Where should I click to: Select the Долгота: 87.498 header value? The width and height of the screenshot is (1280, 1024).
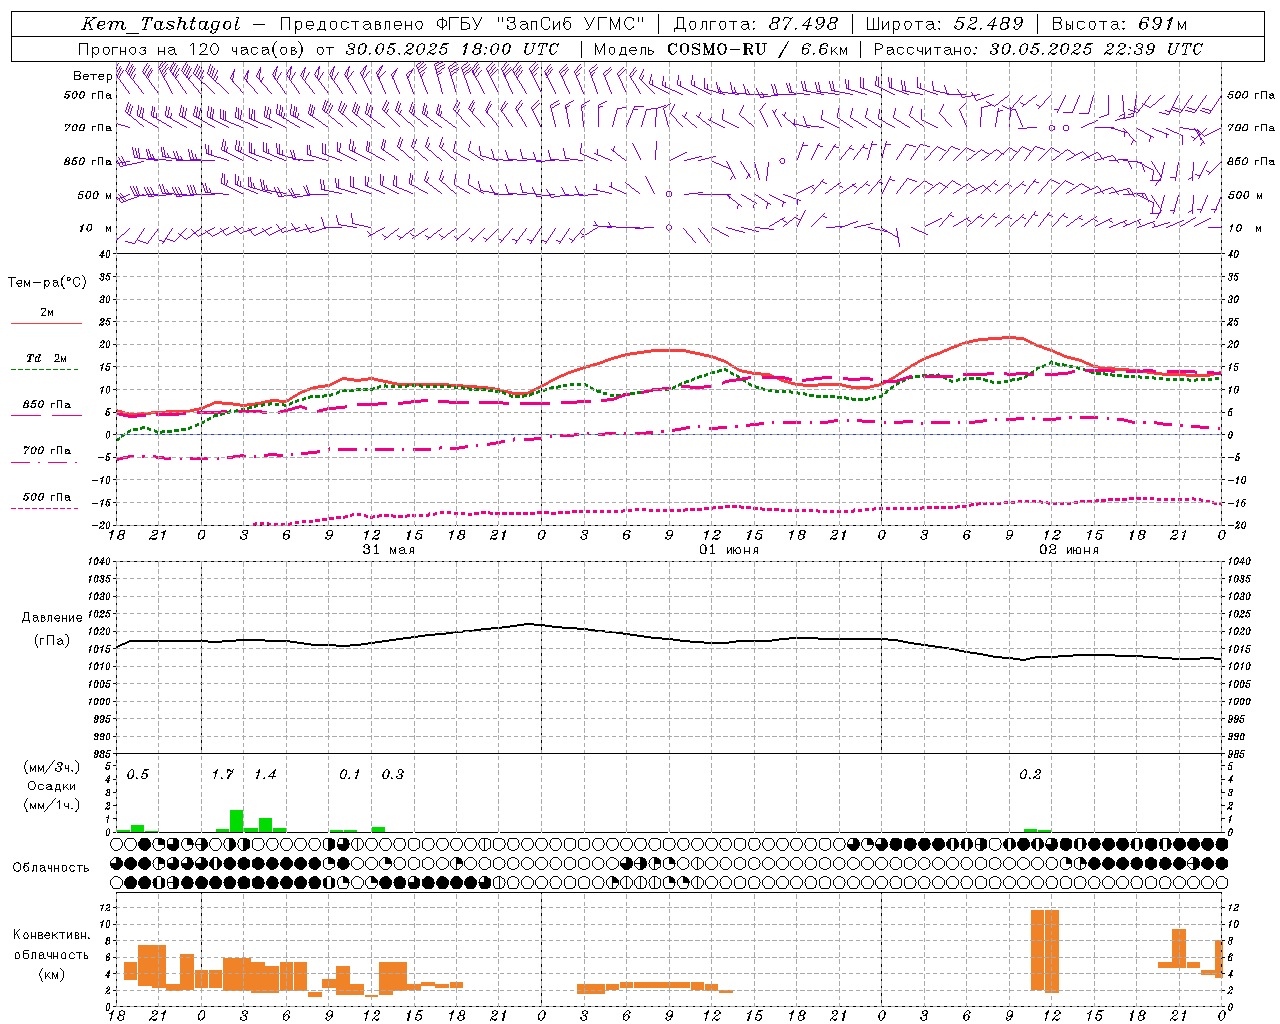pyautogui.click(x=756, y=24)
